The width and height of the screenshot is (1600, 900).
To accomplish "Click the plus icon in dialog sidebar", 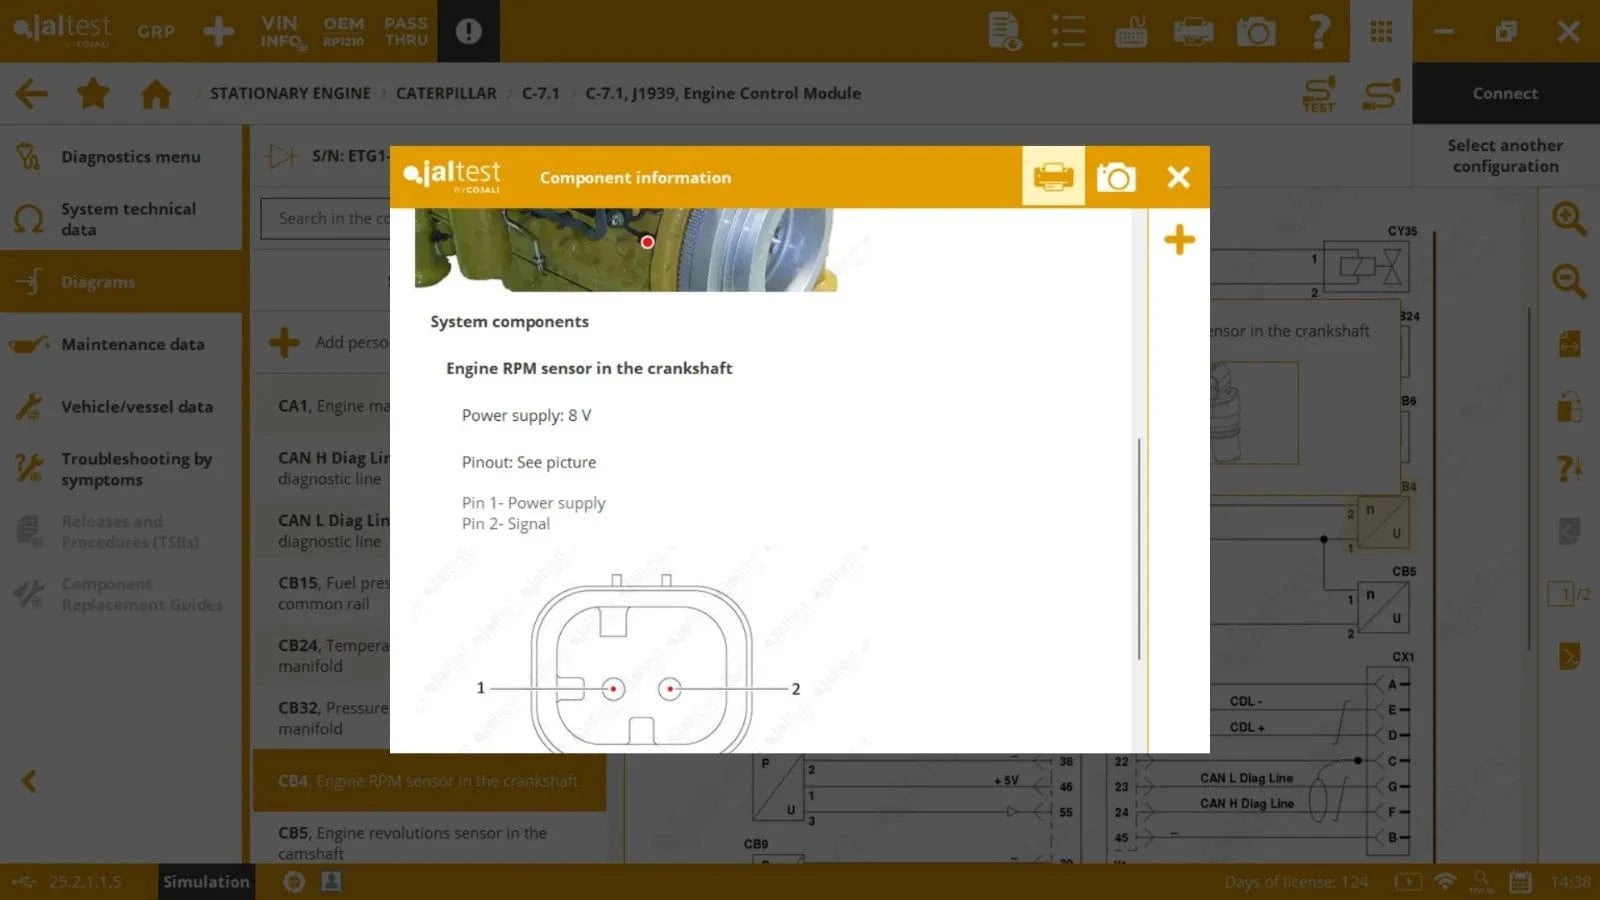I will (x=1179, y=240).
